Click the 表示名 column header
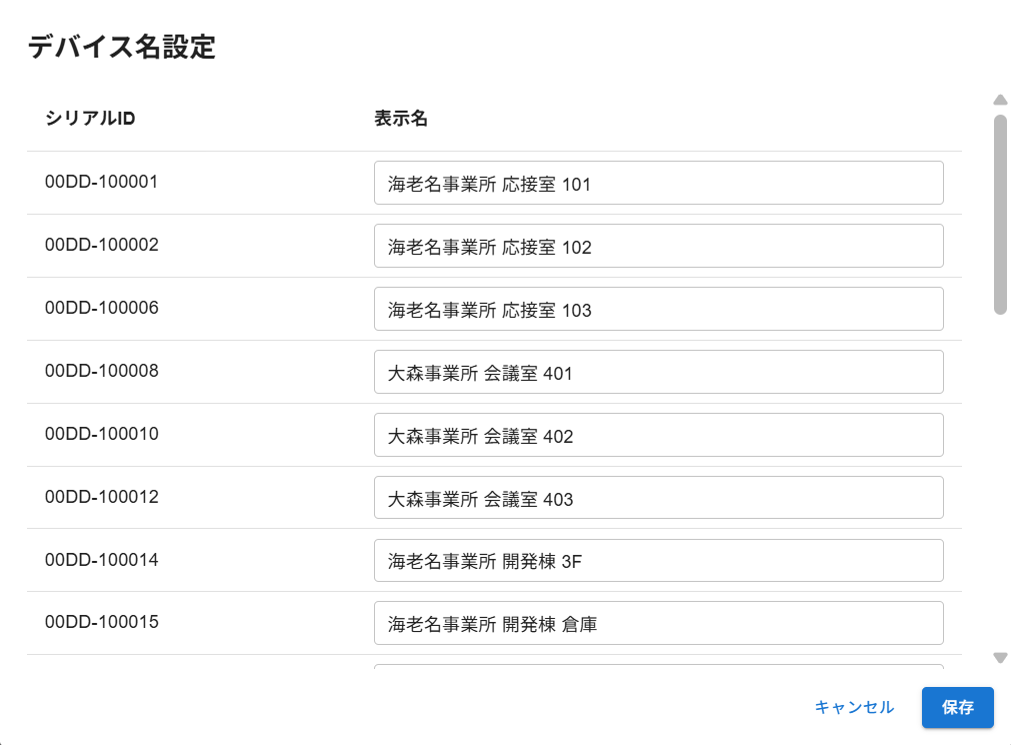The height and width of the screenshot is (745, 1011). 401,118
